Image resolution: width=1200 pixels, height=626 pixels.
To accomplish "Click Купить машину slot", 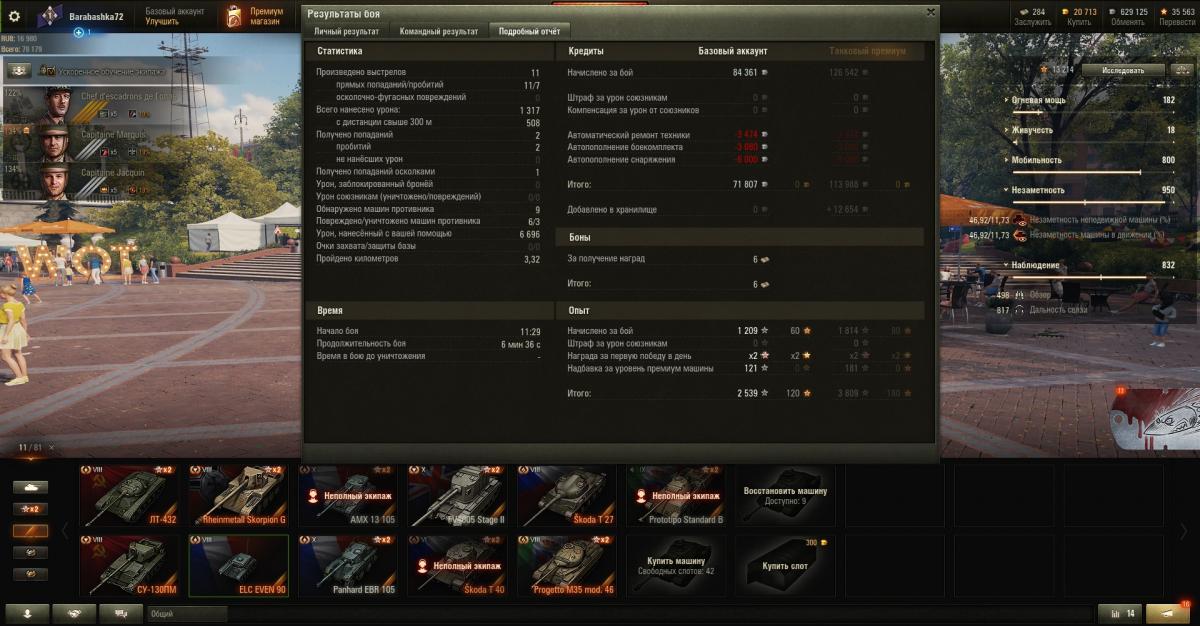I will click(676, 565).
